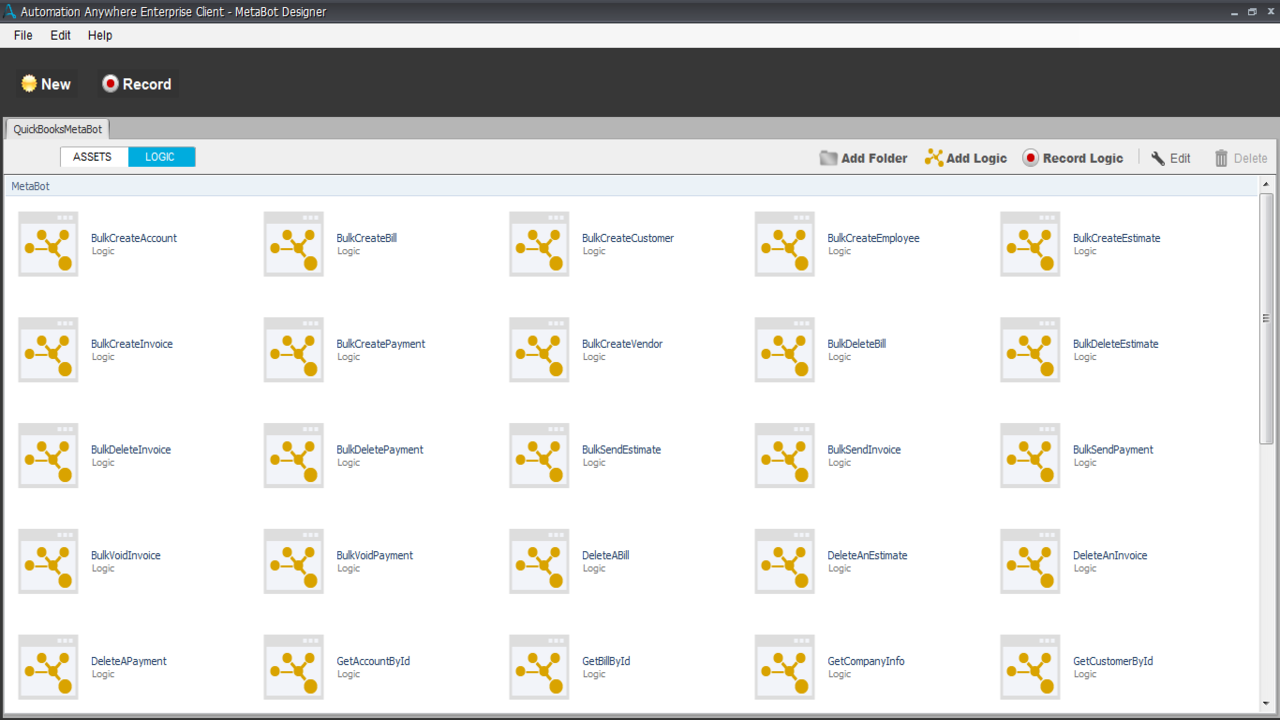1280x720 pixels.
Task: Click the vertical scrollbar thumb
Action: click(1267, 318)
